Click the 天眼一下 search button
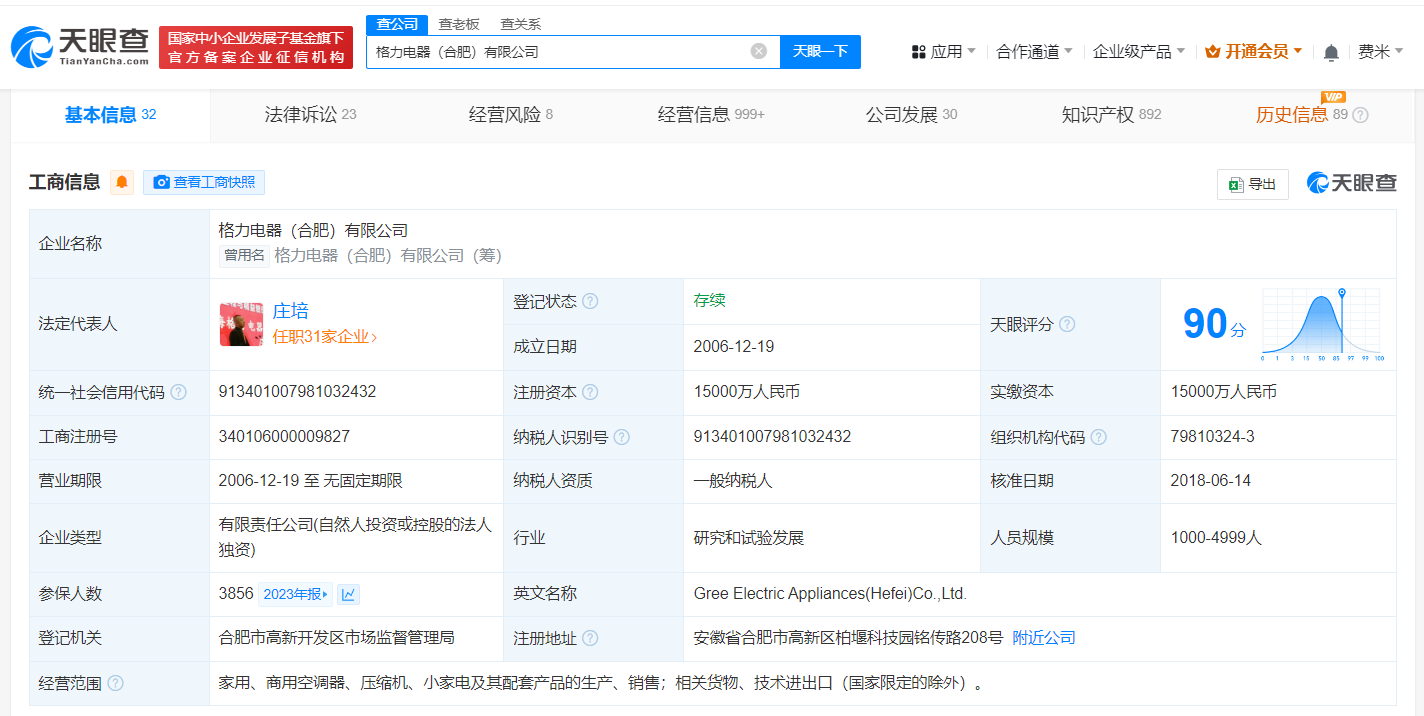 click(x=822, y=51)
